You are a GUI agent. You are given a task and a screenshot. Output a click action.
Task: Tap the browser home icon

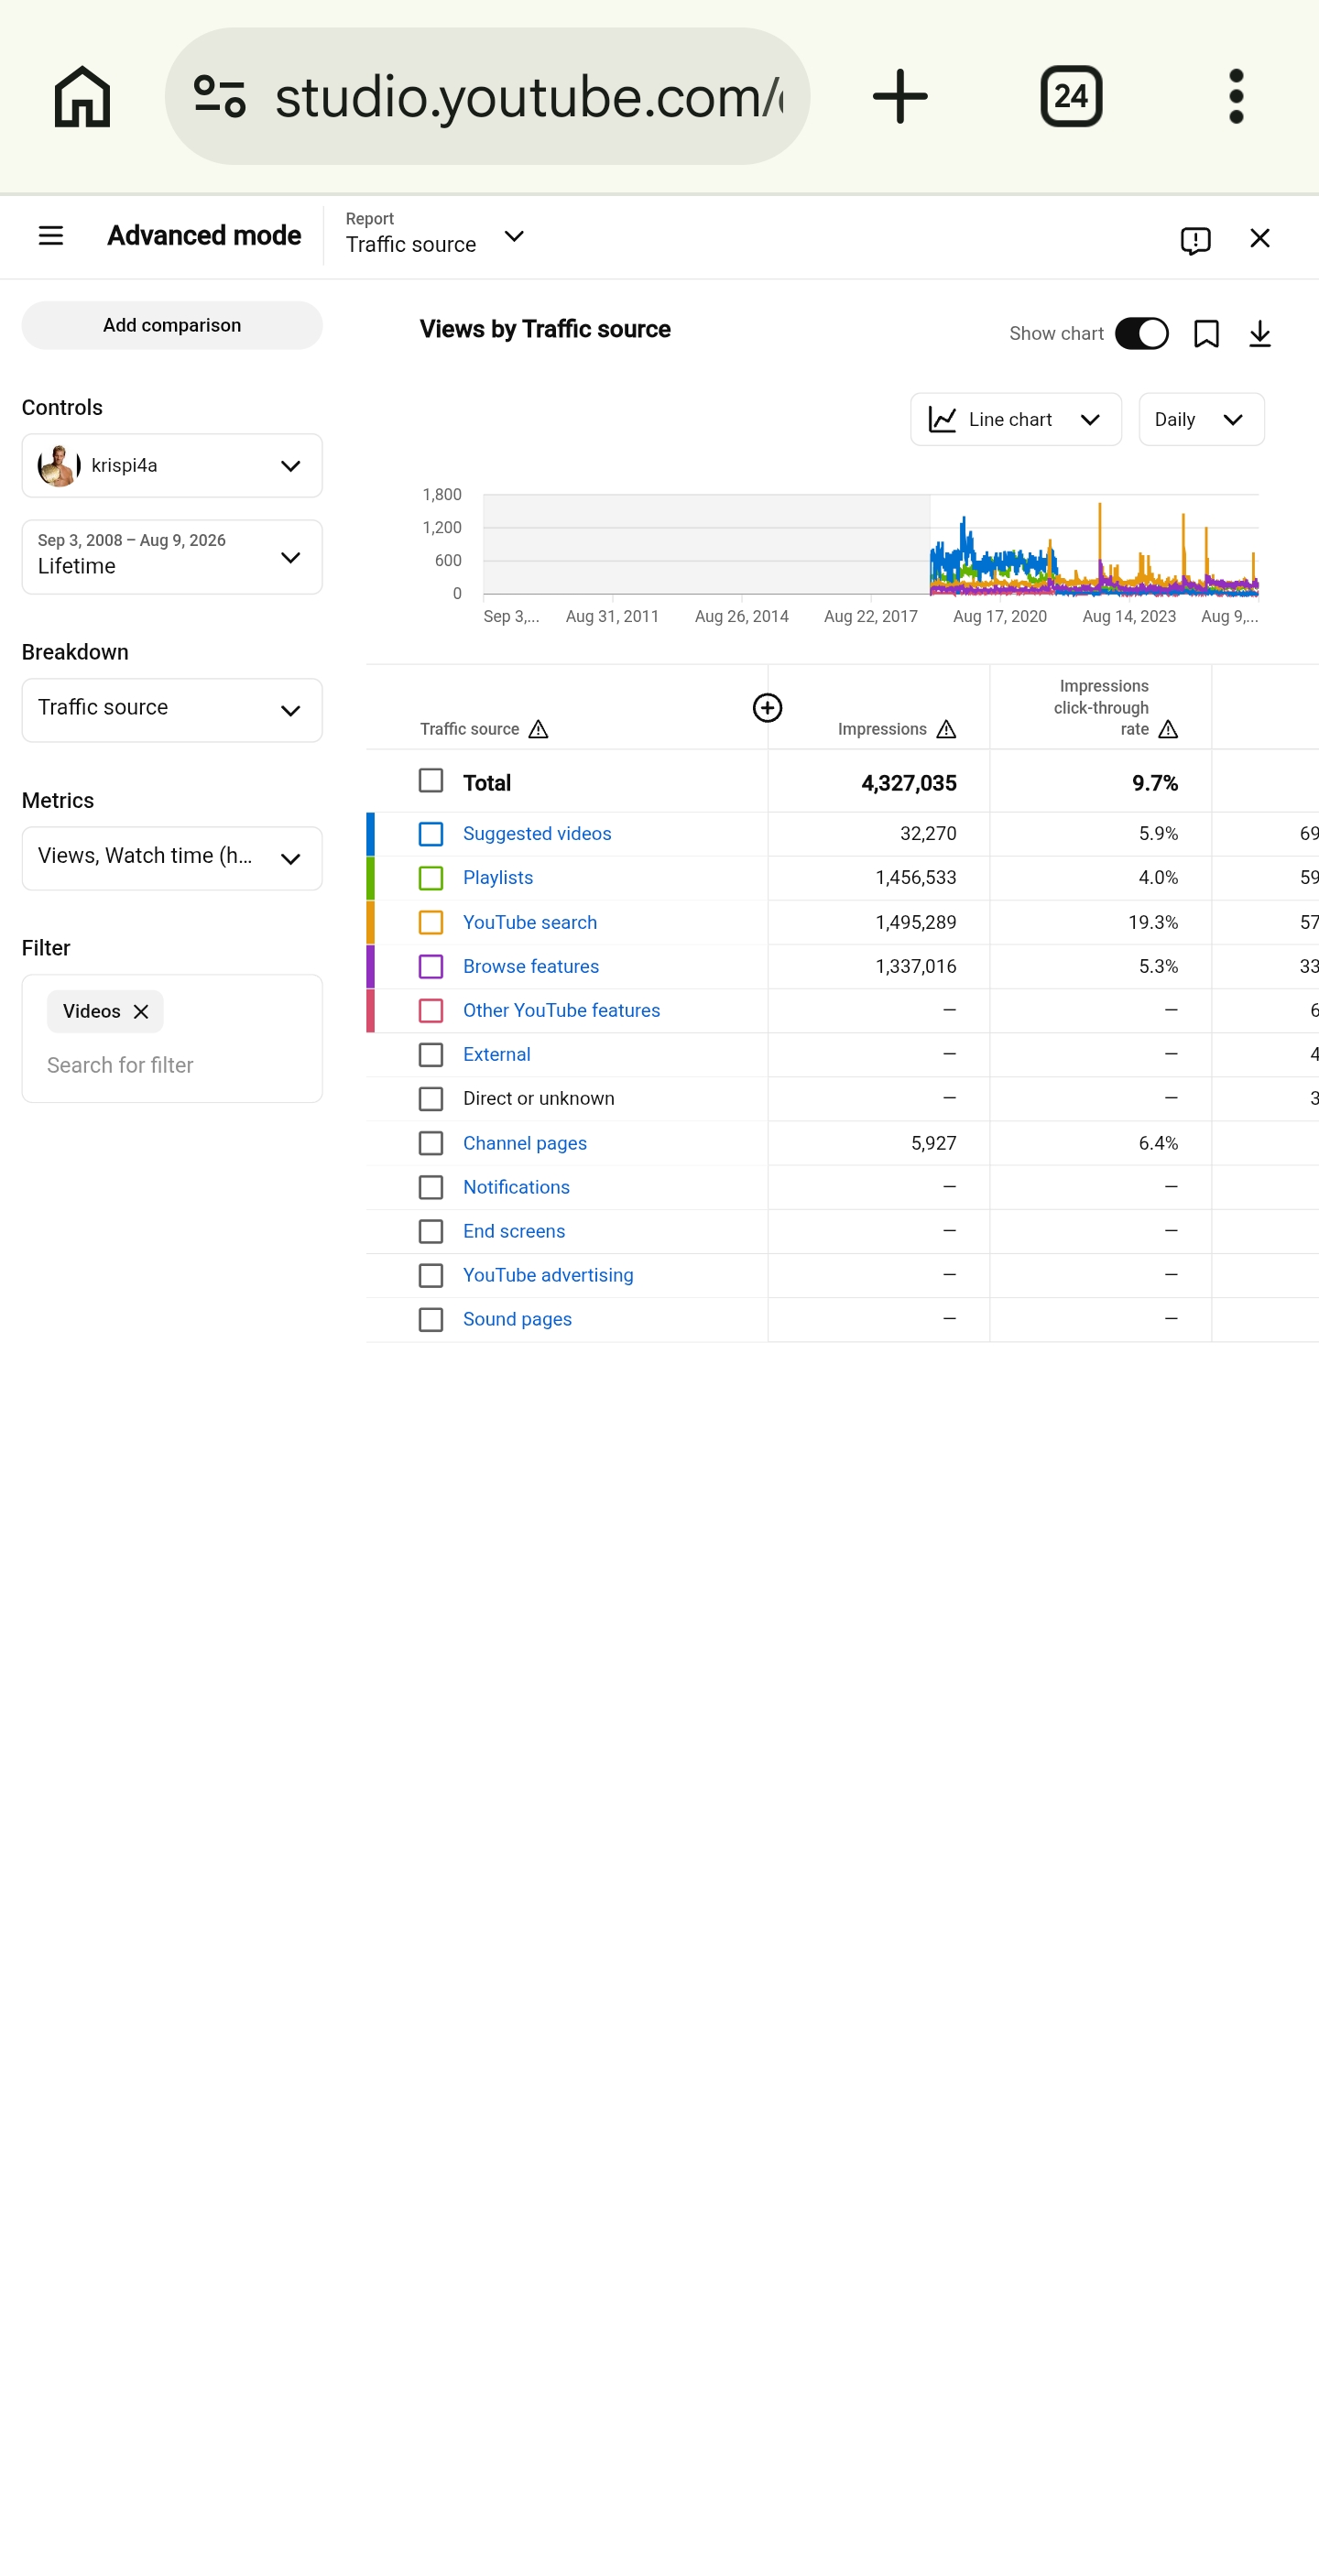coord(82,97)
